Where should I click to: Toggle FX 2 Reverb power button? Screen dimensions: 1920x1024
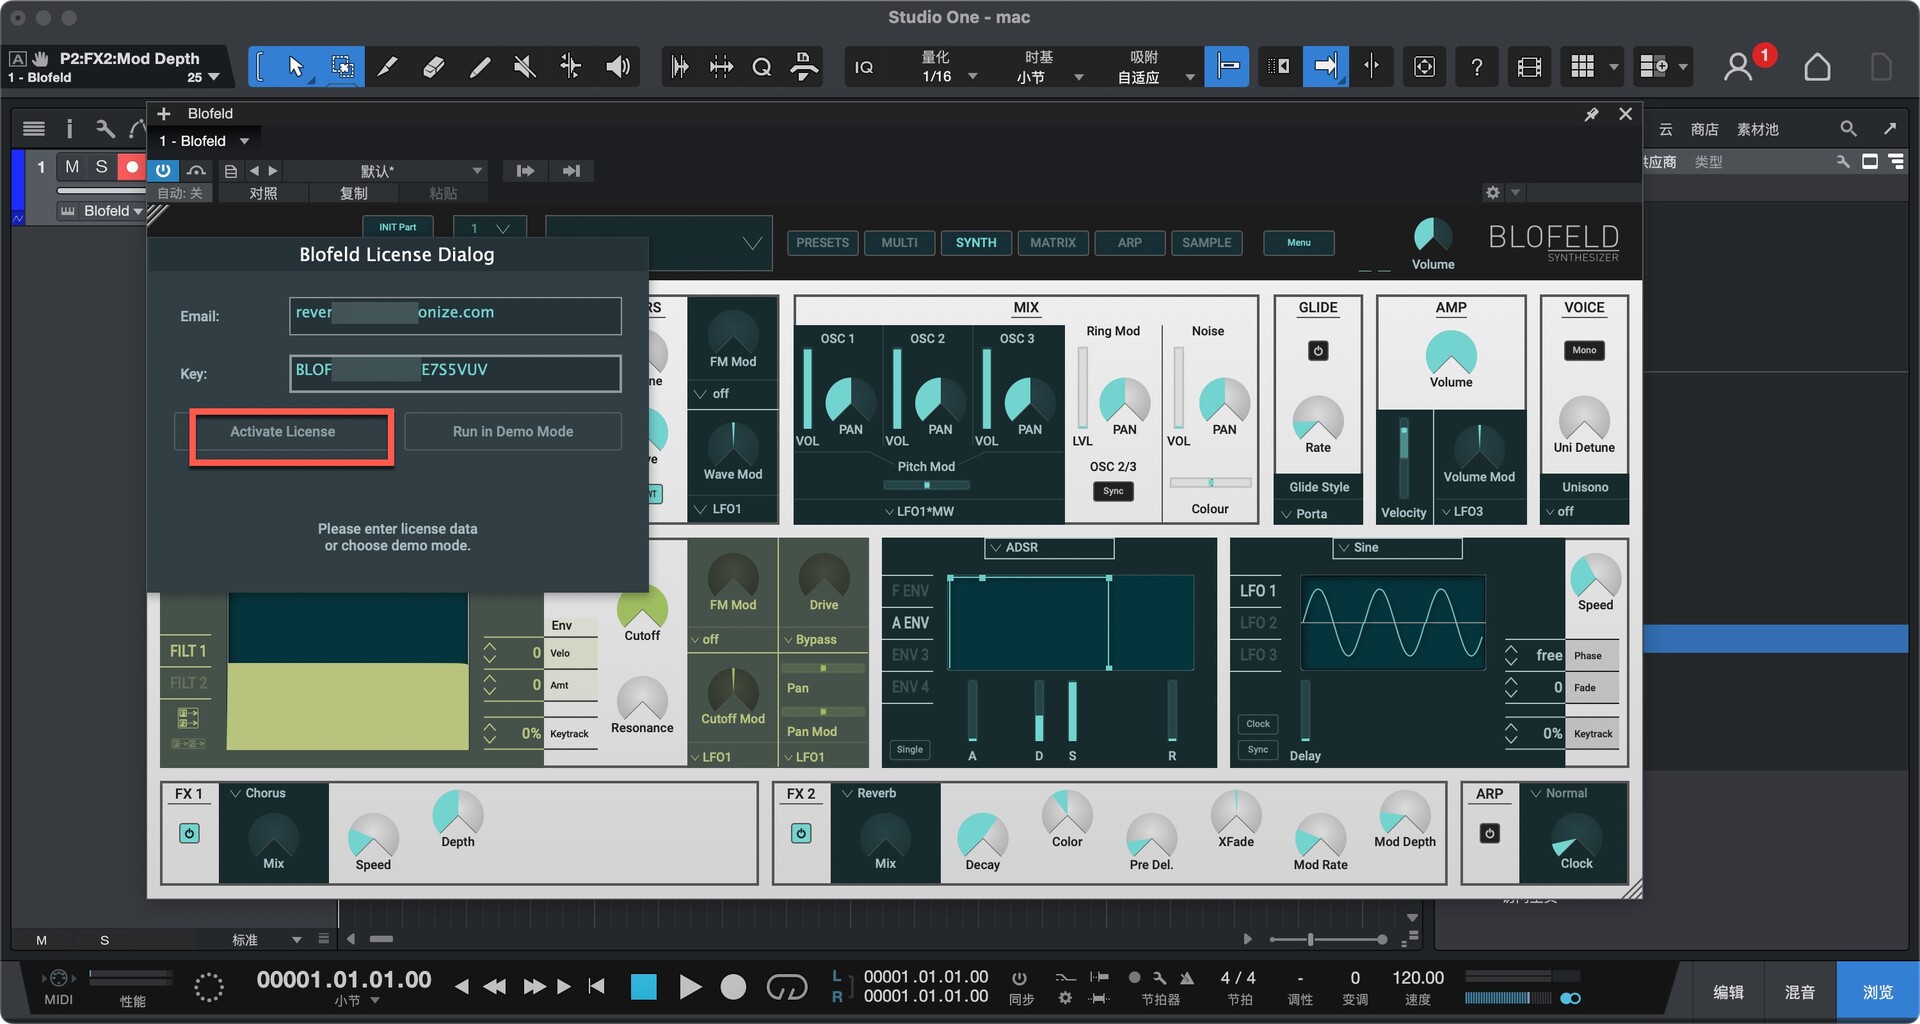801,833
